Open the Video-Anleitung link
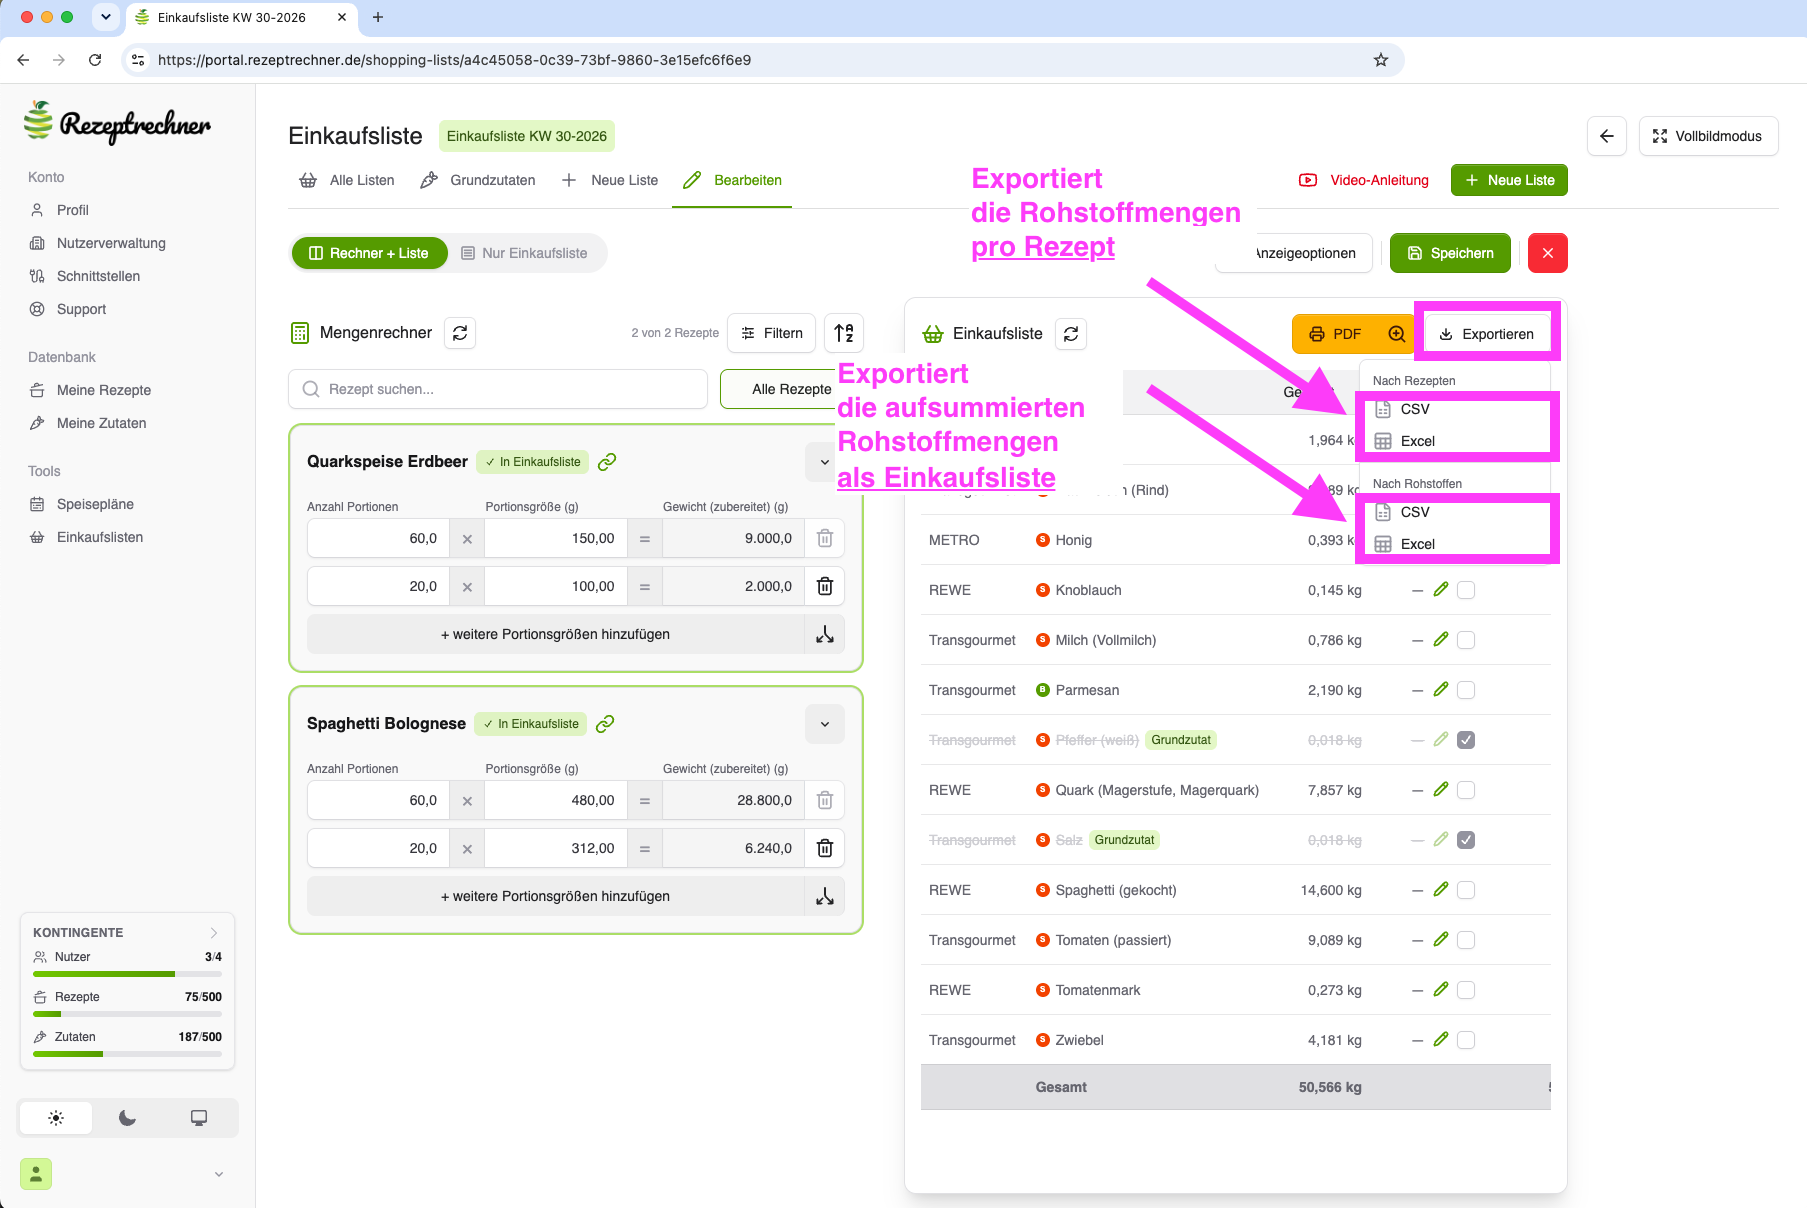The image size is (1807, 1208). click(1364, 180)
